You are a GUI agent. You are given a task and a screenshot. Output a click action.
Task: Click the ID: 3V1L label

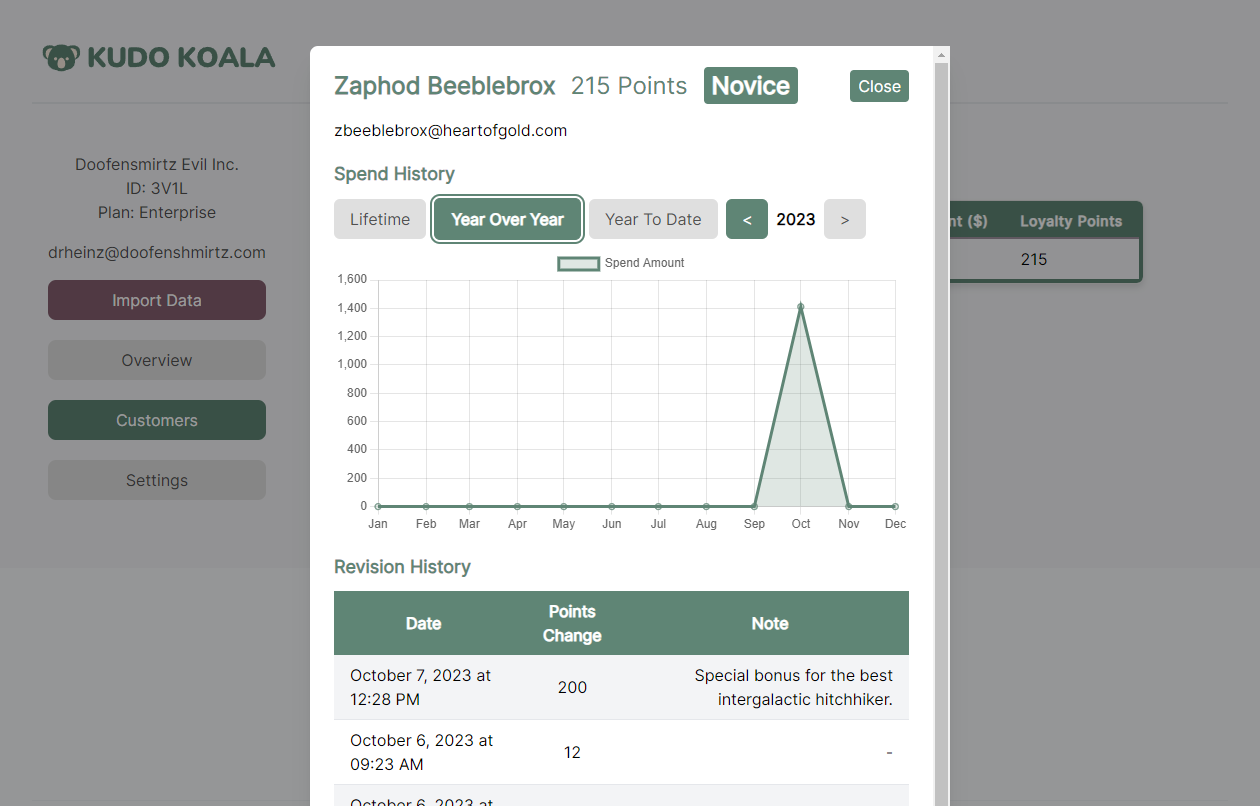click(x=157, y=188)
